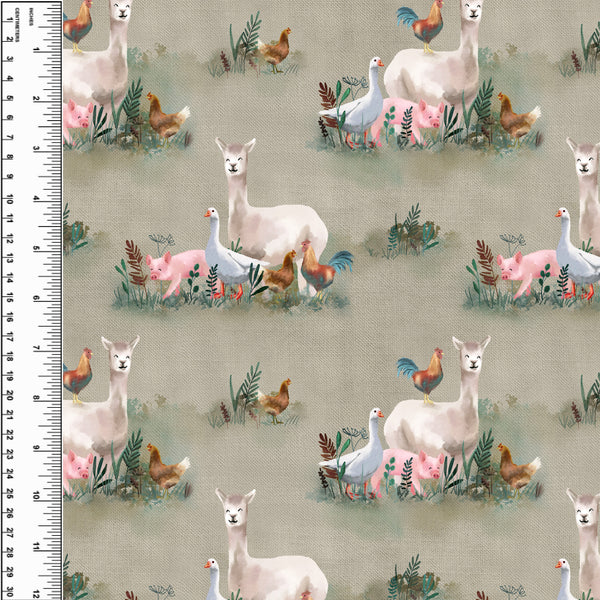600x600 pixels.
Task: Select the 28 centimeter mark on ruler
Action: (10, 552)
